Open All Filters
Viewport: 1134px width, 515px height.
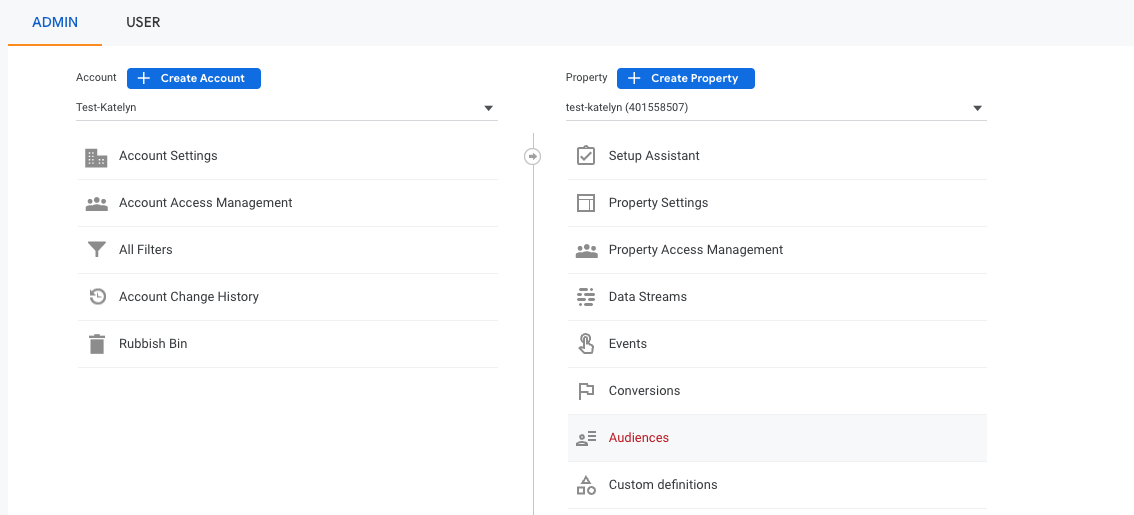pyautogui.click(x=288, y=250)
